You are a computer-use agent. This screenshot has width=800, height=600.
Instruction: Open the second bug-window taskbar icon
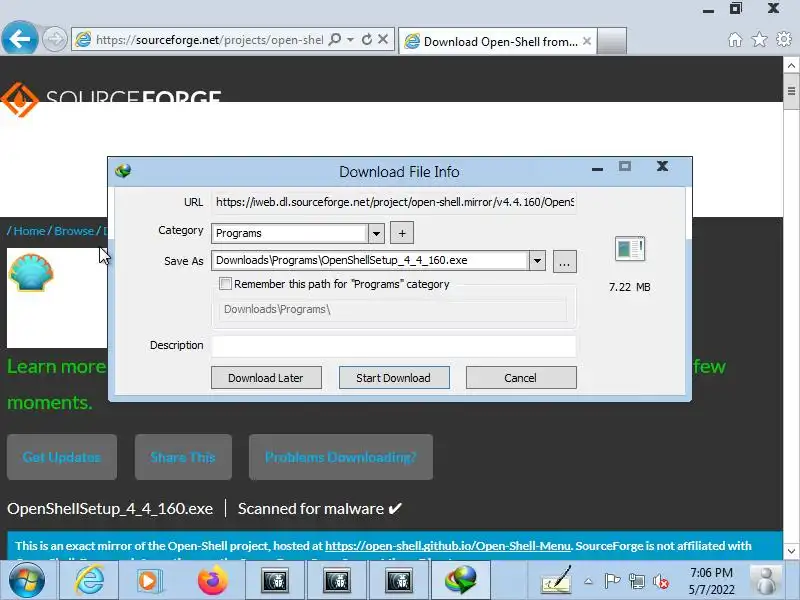tap(337, 581)
